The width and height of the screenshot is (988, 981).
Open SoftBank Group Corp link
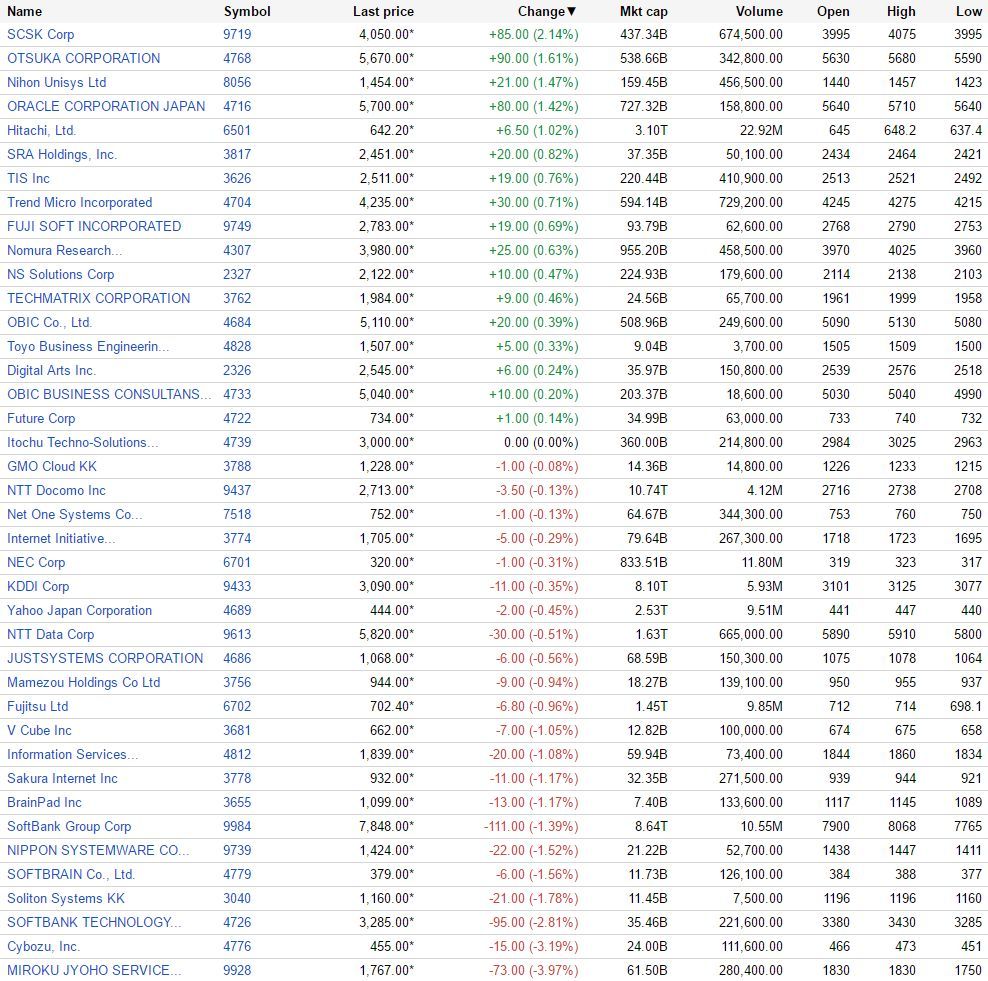pyautogui.click(x=69, y=826)
